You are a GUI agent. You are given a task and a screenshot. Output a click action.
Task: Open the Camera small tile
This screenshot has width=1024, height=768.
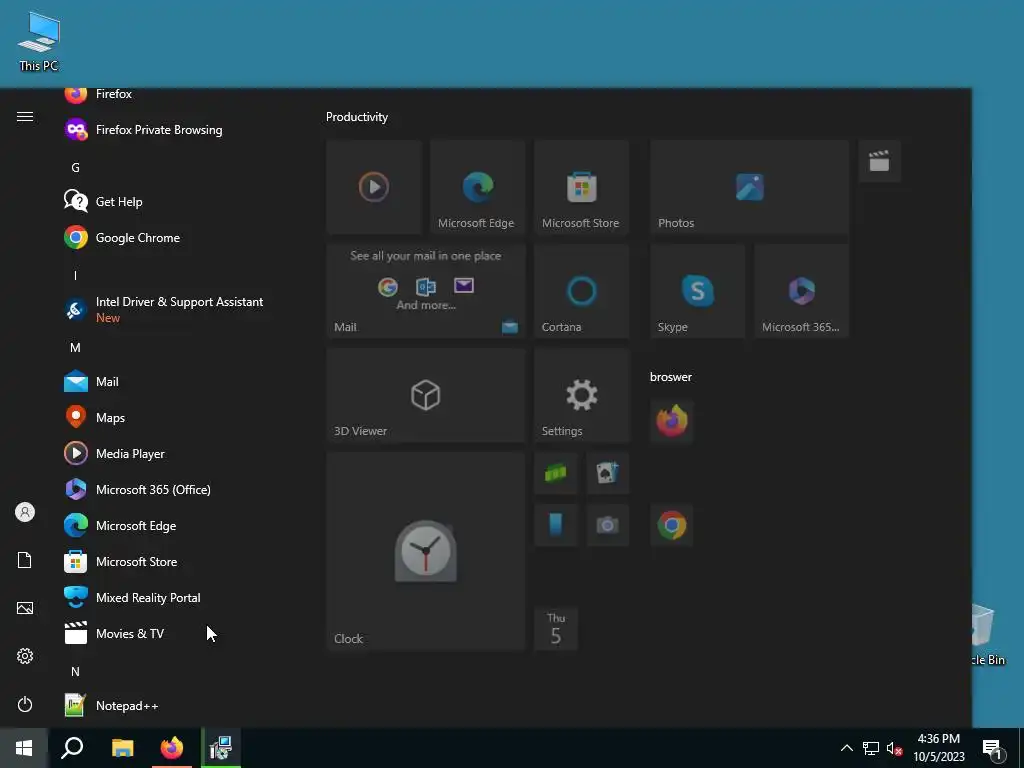coord(607,525)
